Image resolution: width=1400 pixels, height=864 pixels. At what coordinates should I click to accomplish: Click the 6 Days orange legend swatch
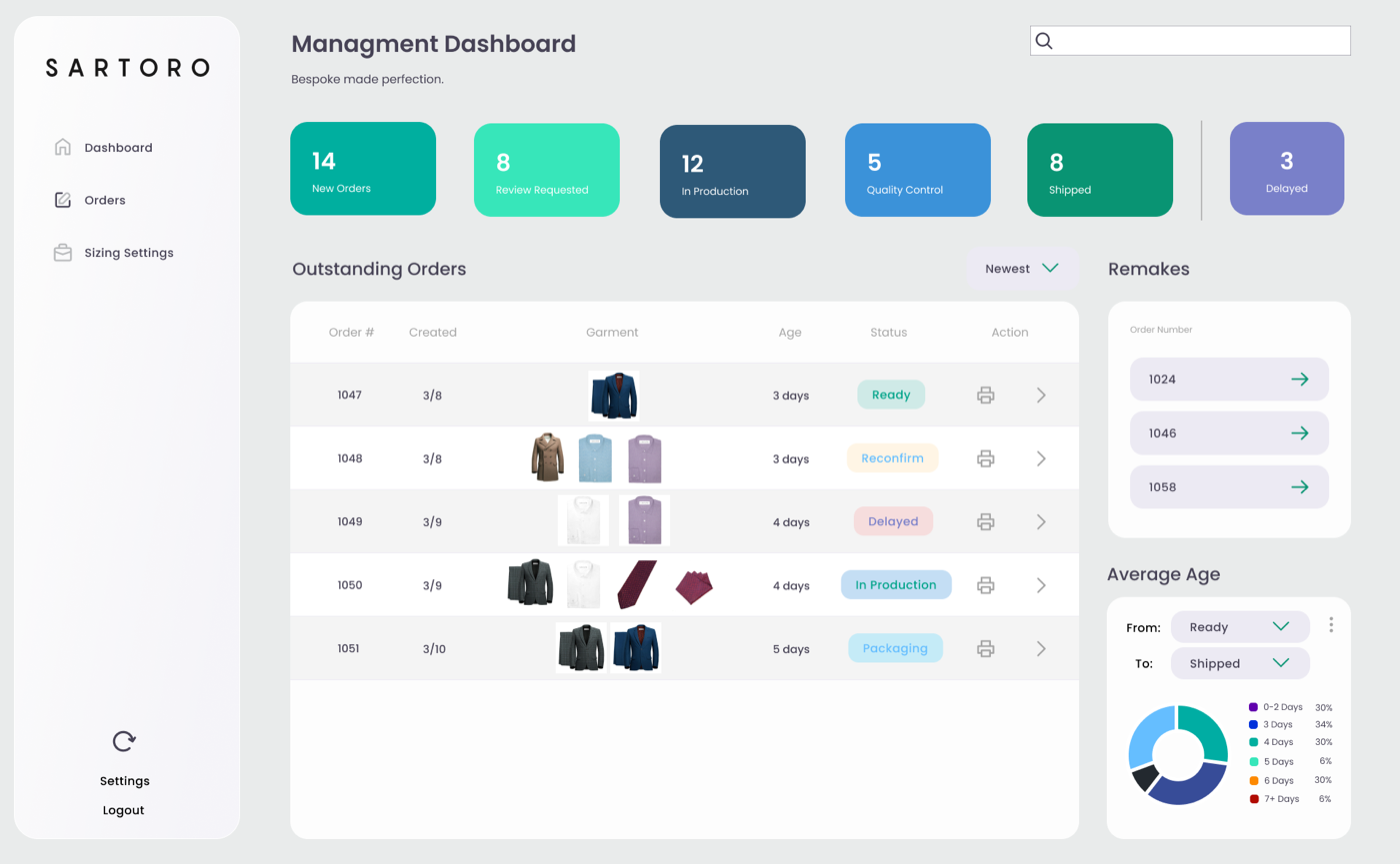pos(1253,780)
